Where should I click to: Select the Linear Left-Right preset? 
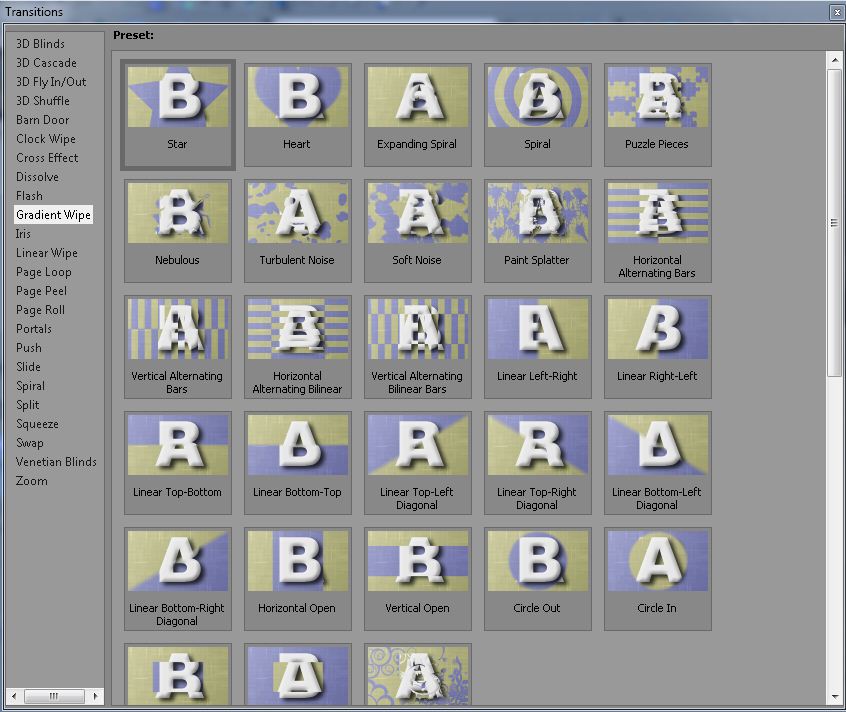pyautogui.click(x=537, y=347)
